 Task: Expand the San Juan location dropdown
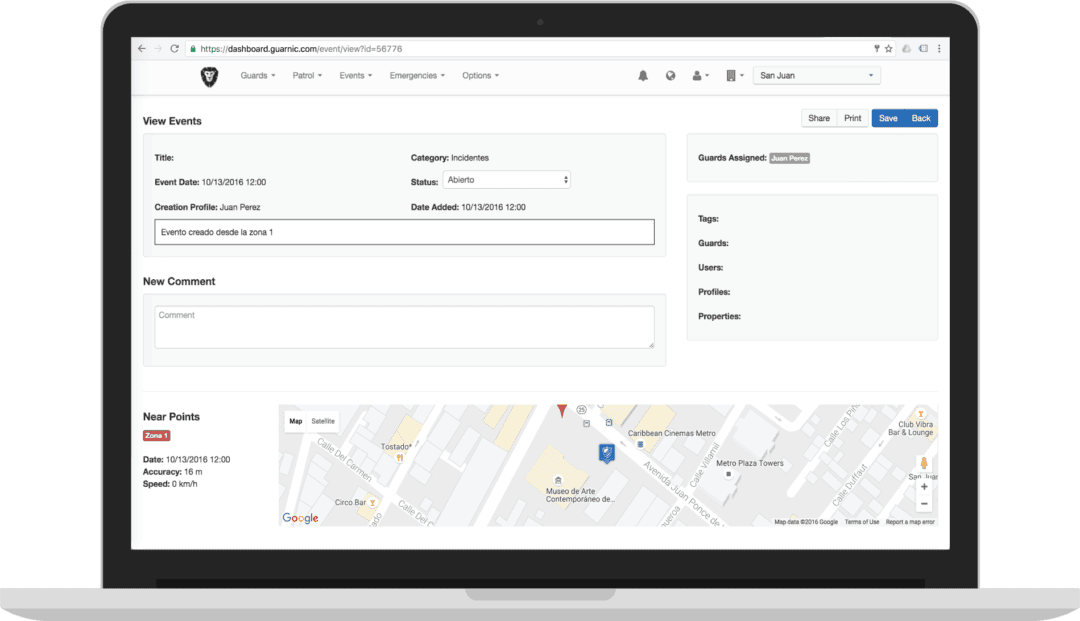[816, 76]
